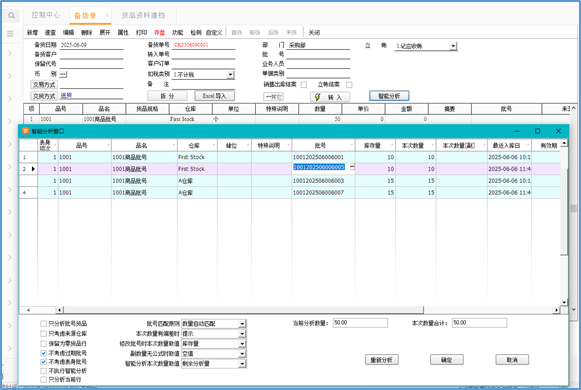Click 送货 link in 交货方式 field
The image size is (581, 390).
66,96
